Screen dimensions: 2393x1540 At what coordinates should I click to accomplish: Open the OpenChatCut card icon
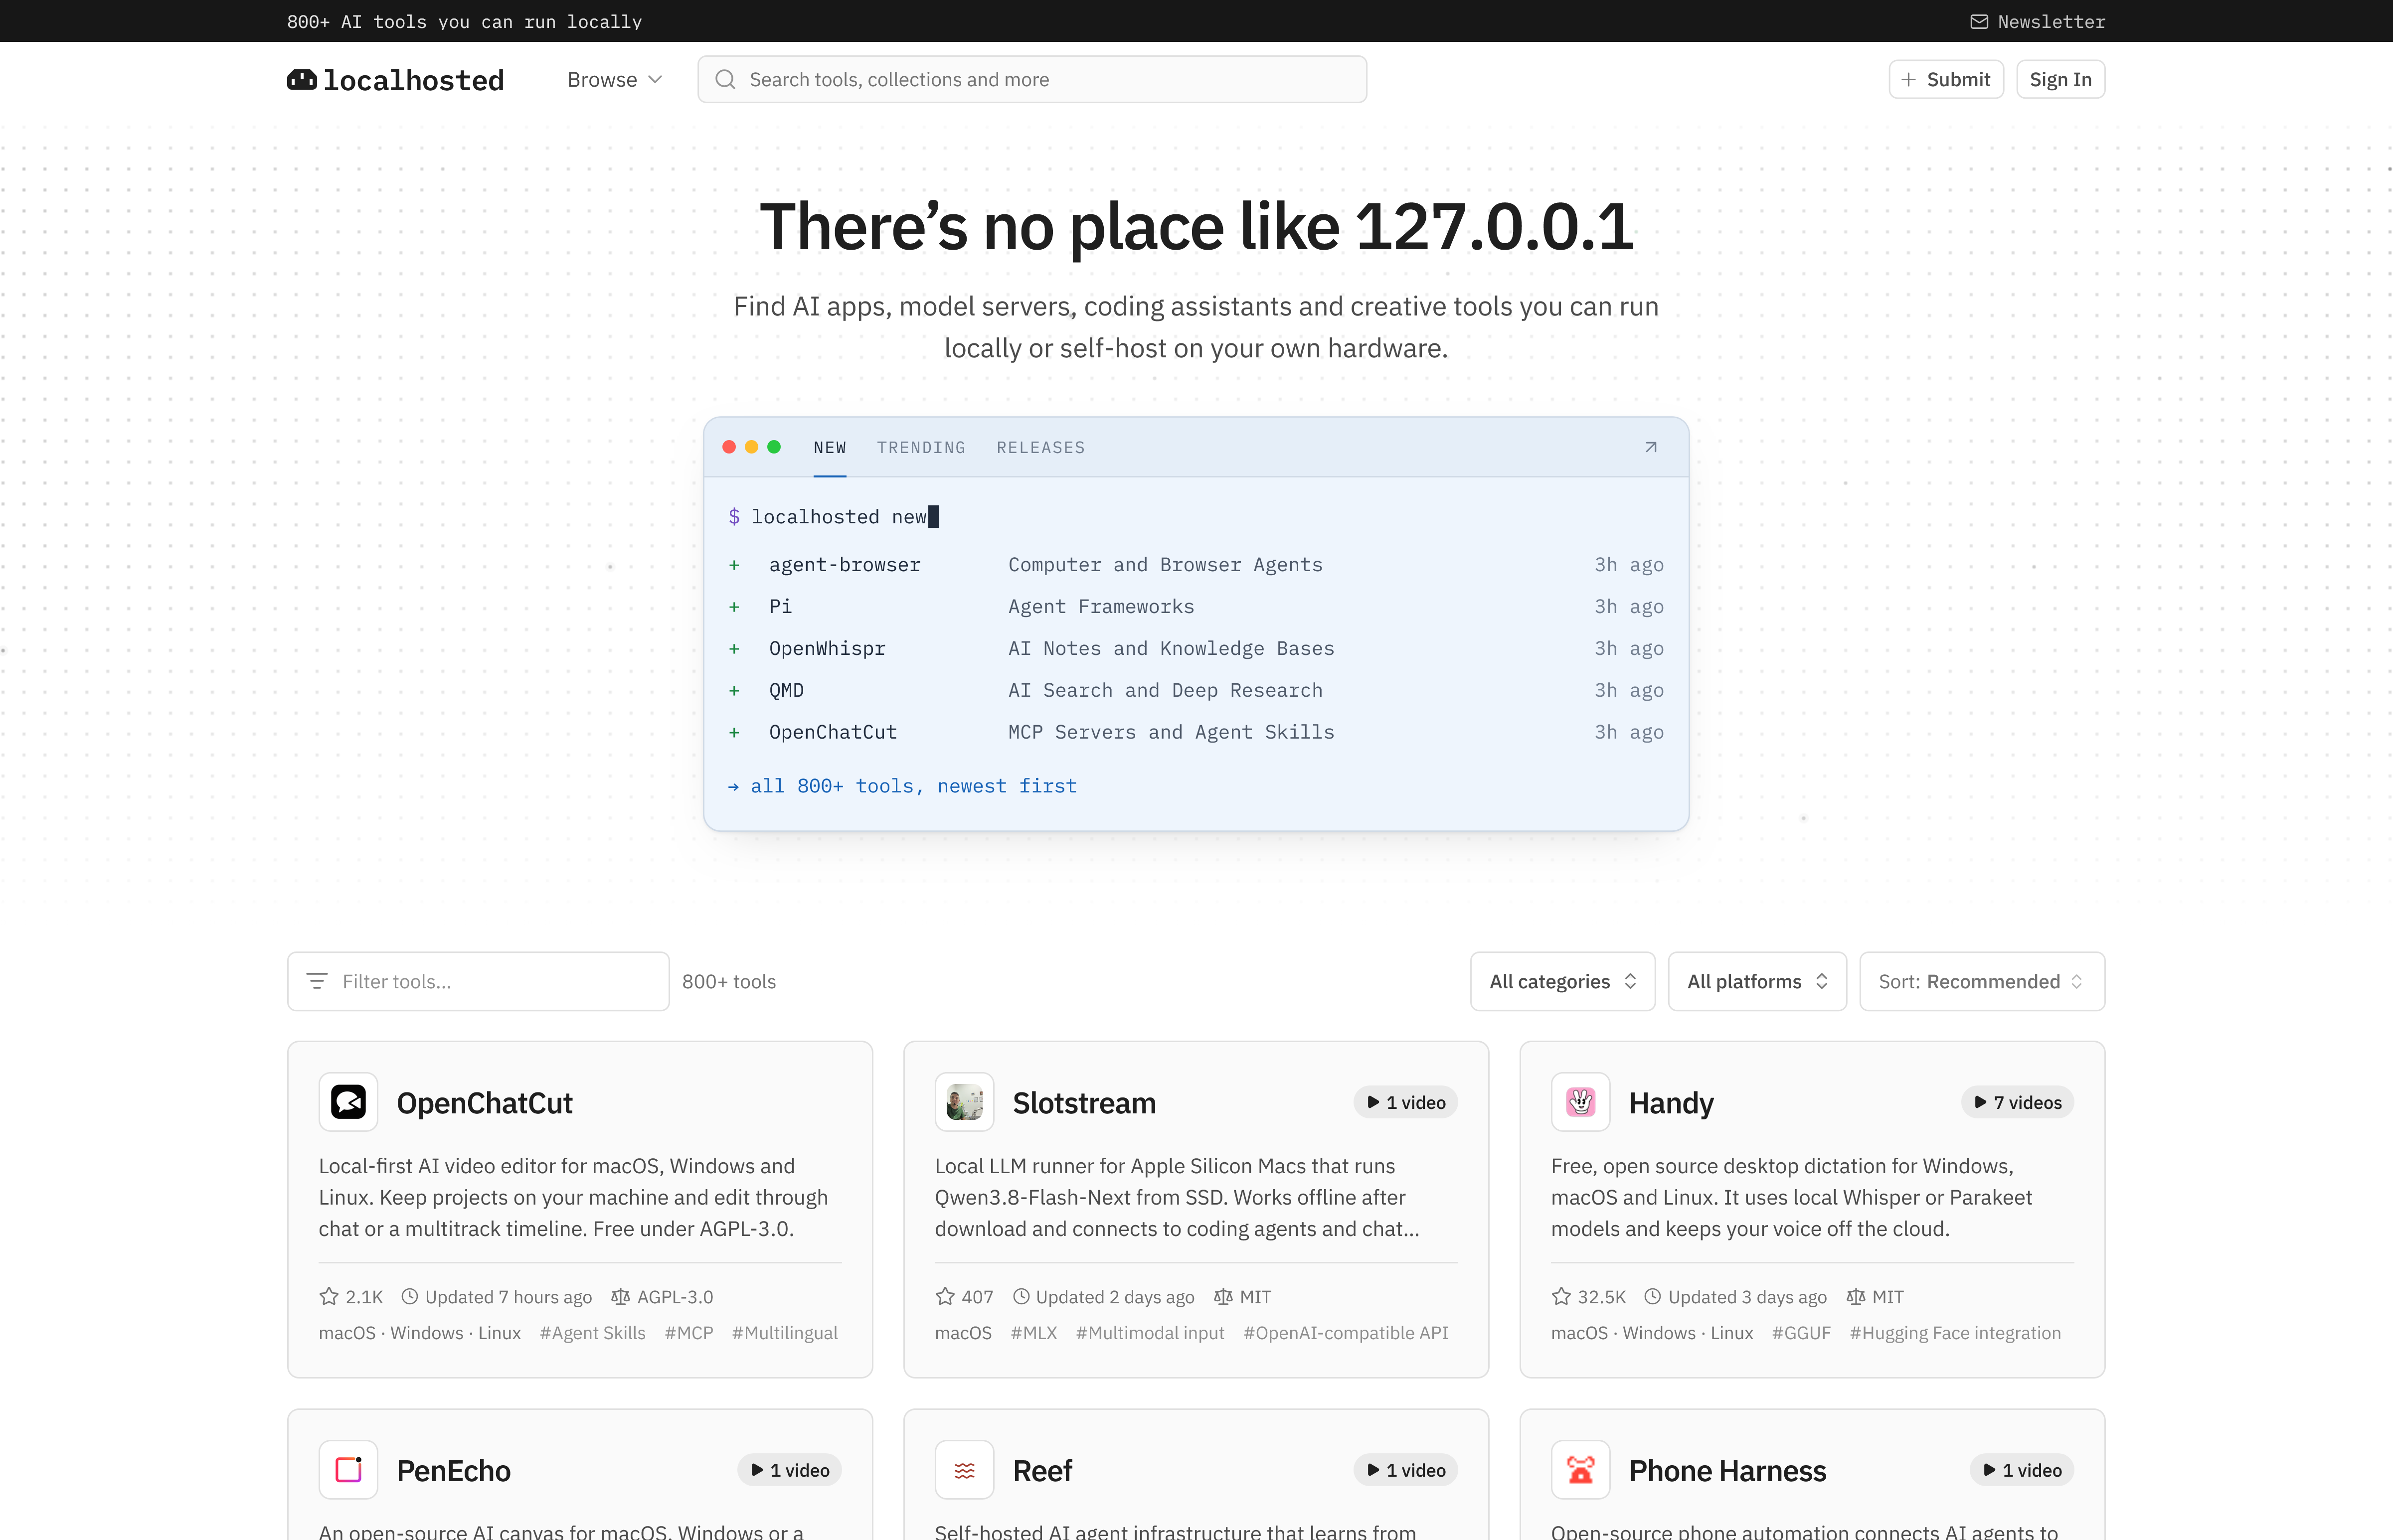click(x=348, y=1102)
